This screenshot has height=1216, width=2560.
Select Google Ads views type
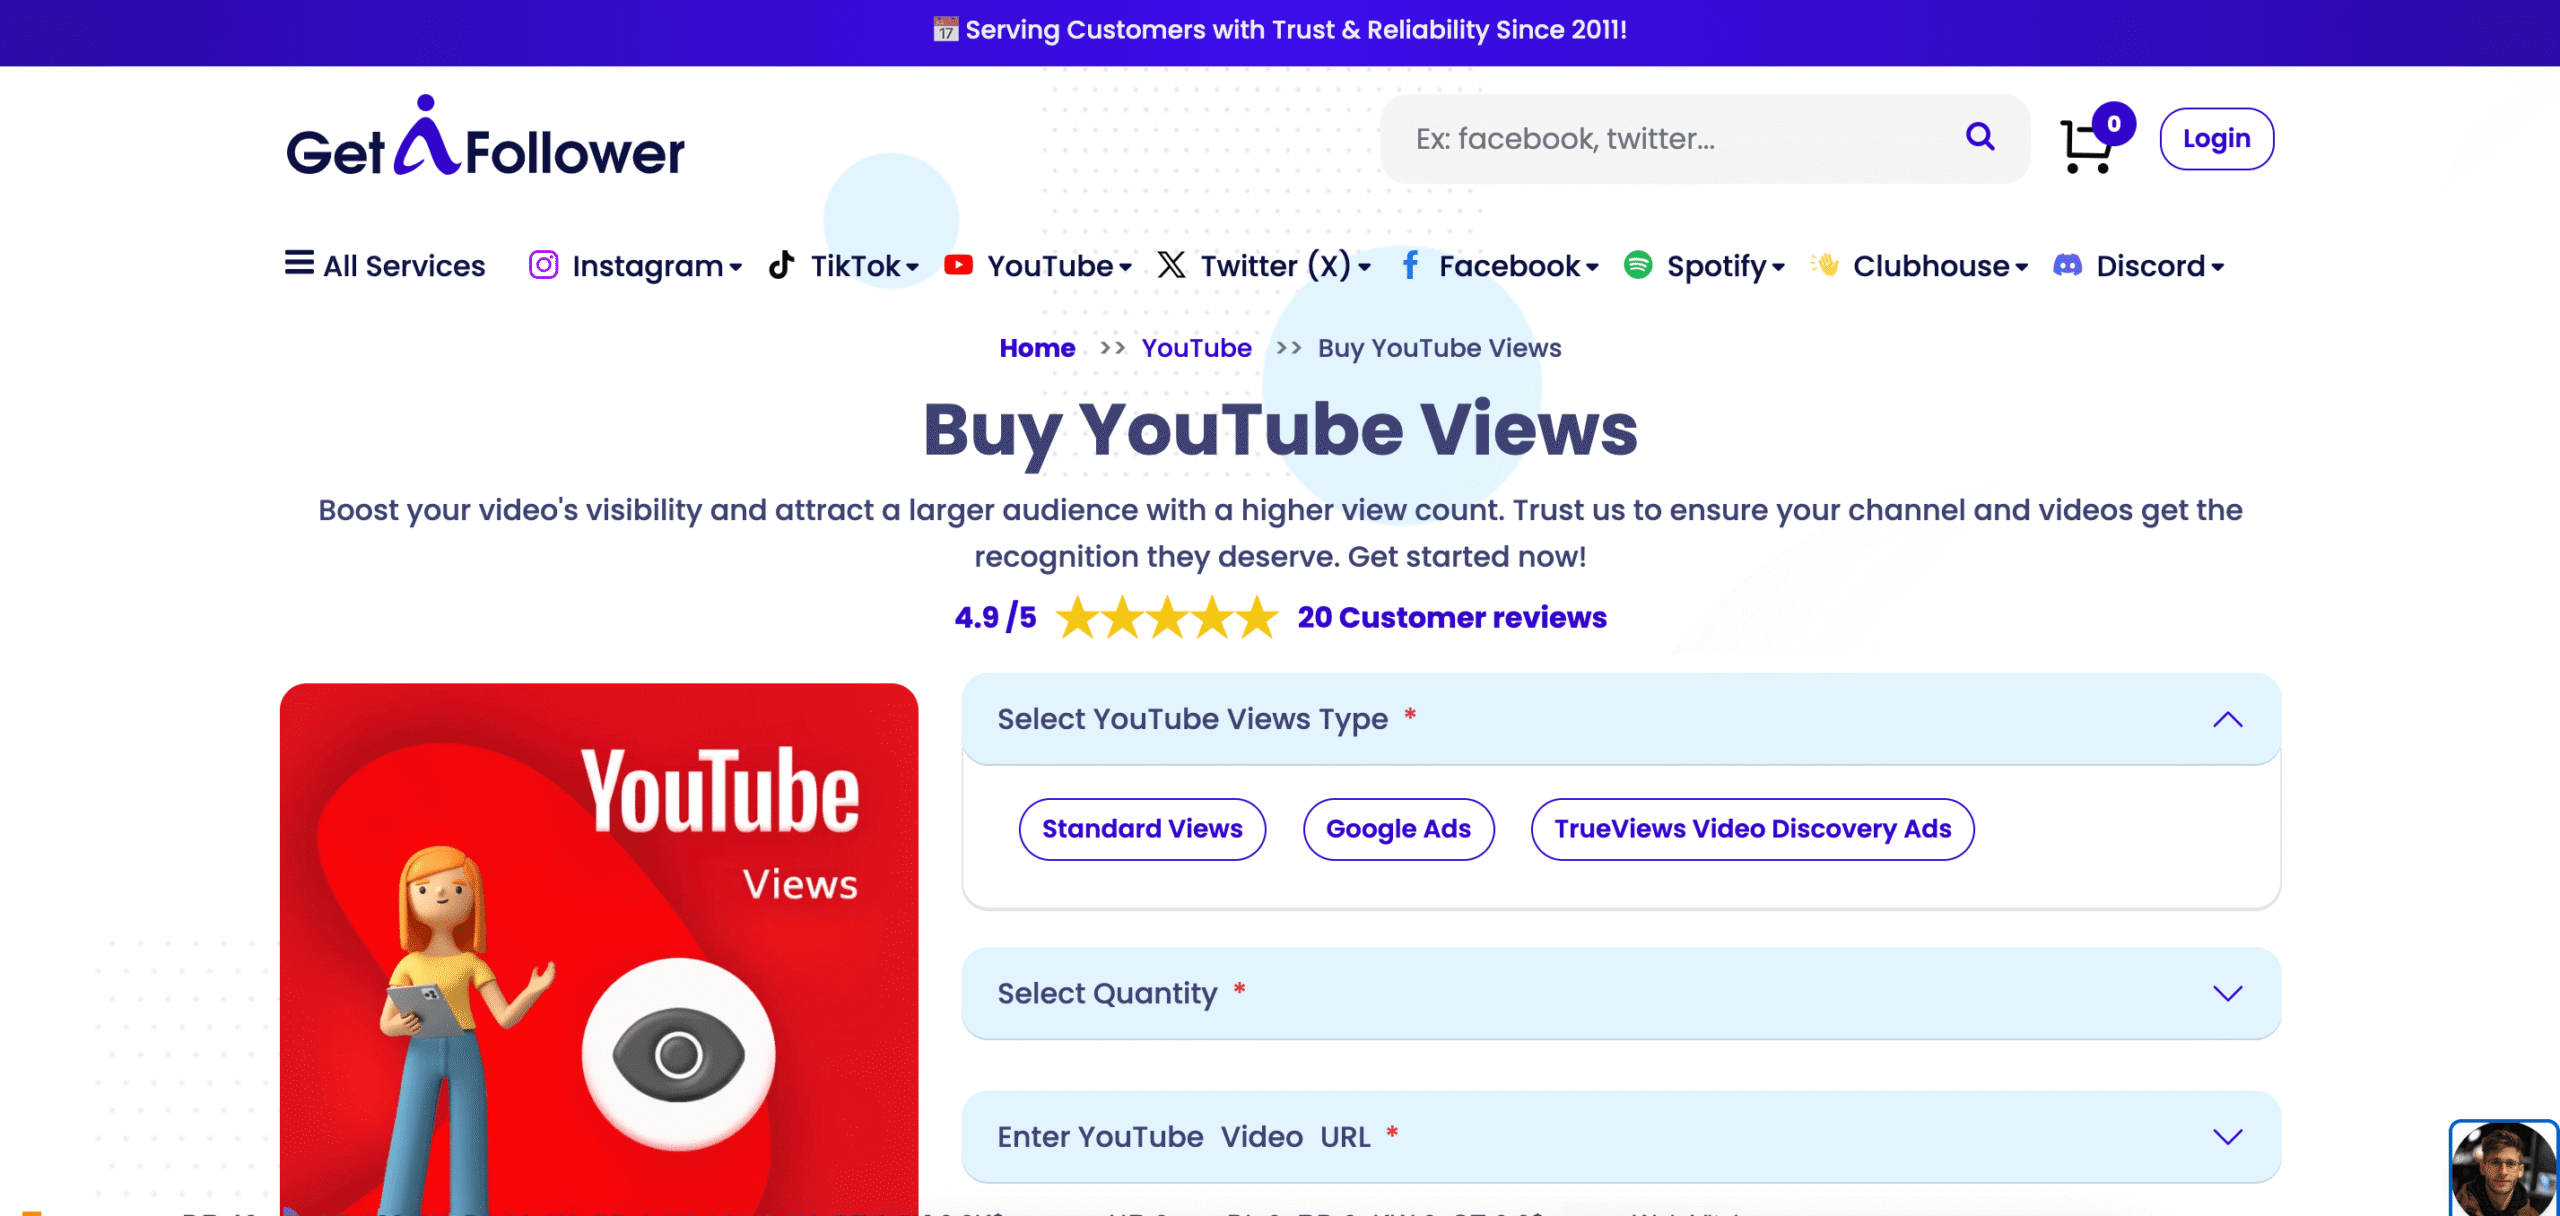point(1398,829)
